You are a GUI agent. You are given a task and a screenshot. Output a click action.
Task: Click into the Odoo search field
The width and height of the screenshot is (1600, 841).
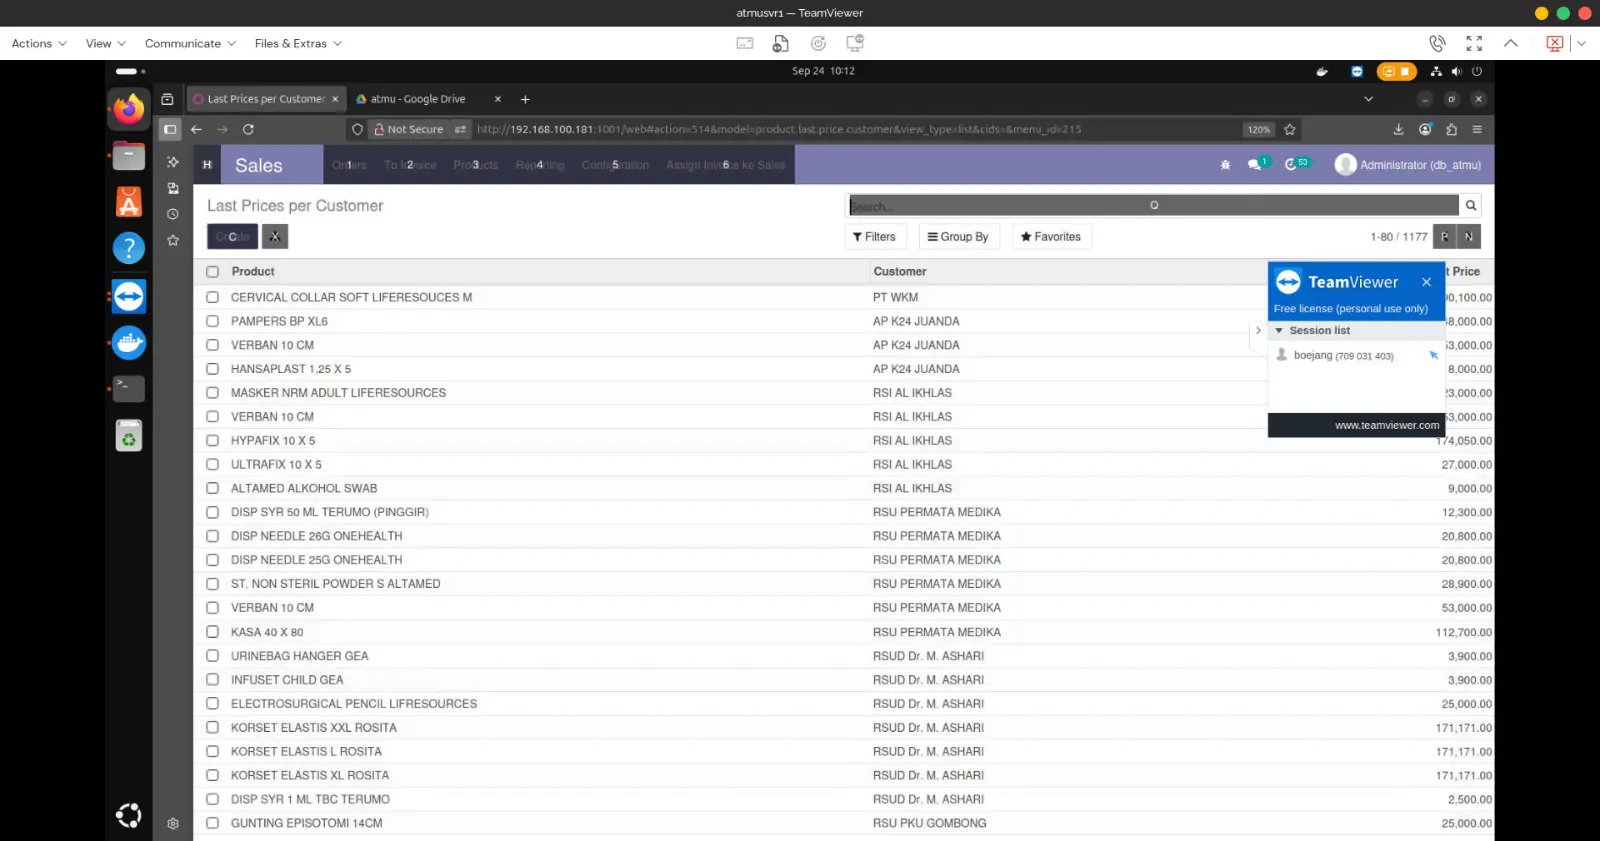[1000, 206]
